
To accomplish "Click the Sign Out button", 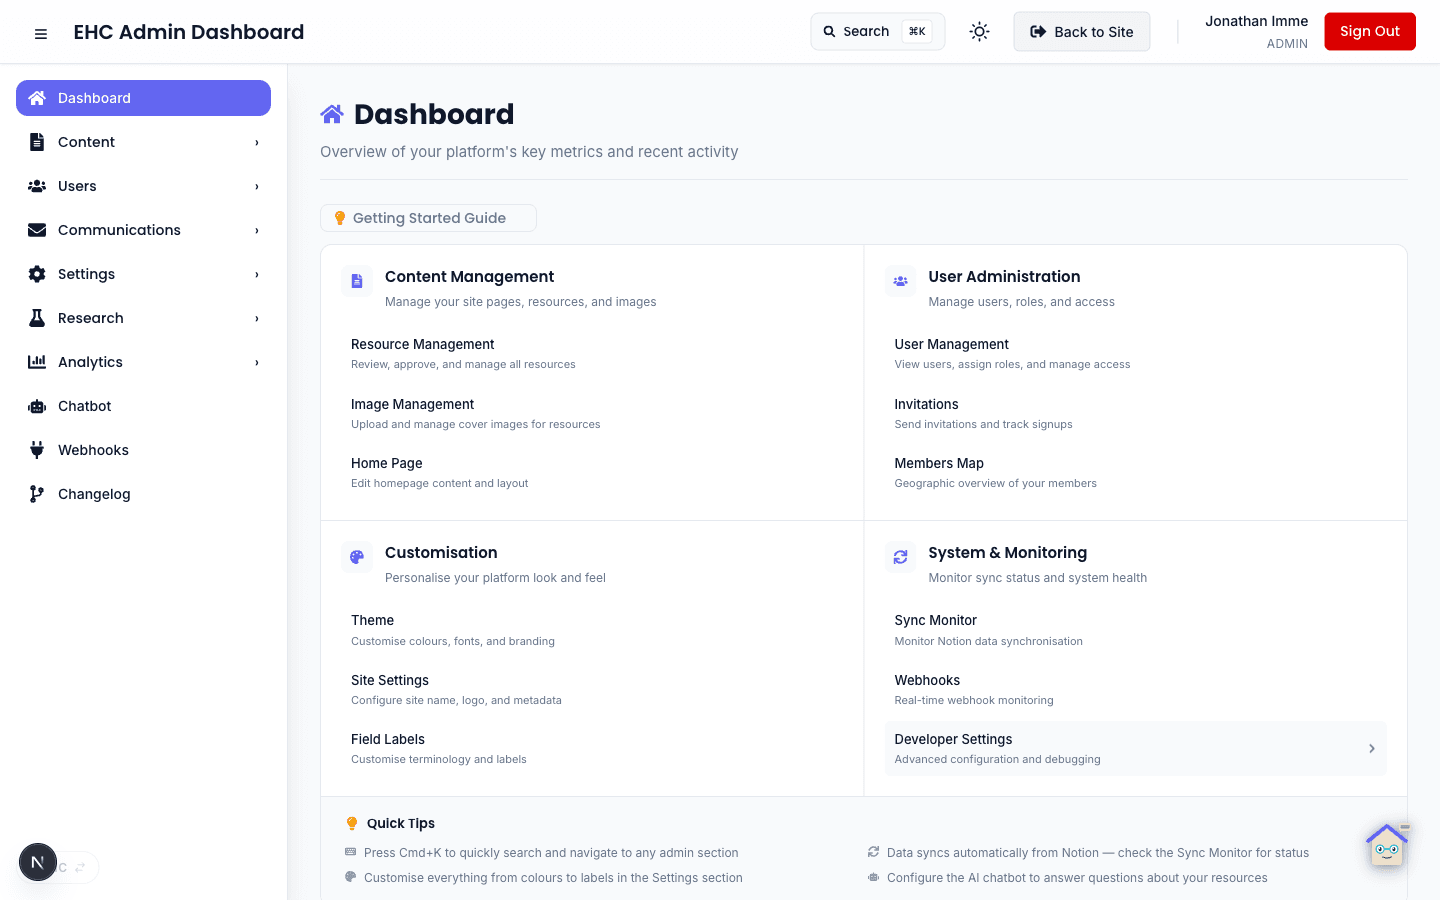I will coord(1369,31).
